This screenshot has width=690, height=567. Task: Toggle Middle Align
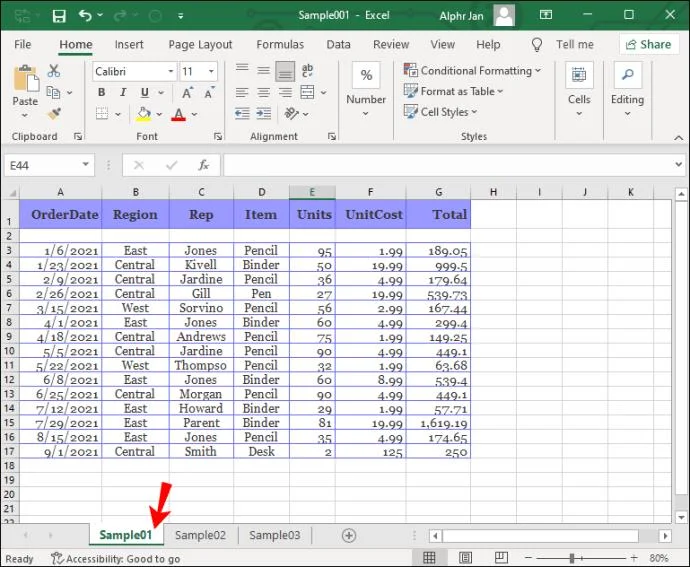pyautogui.click(x=264, y=70)
